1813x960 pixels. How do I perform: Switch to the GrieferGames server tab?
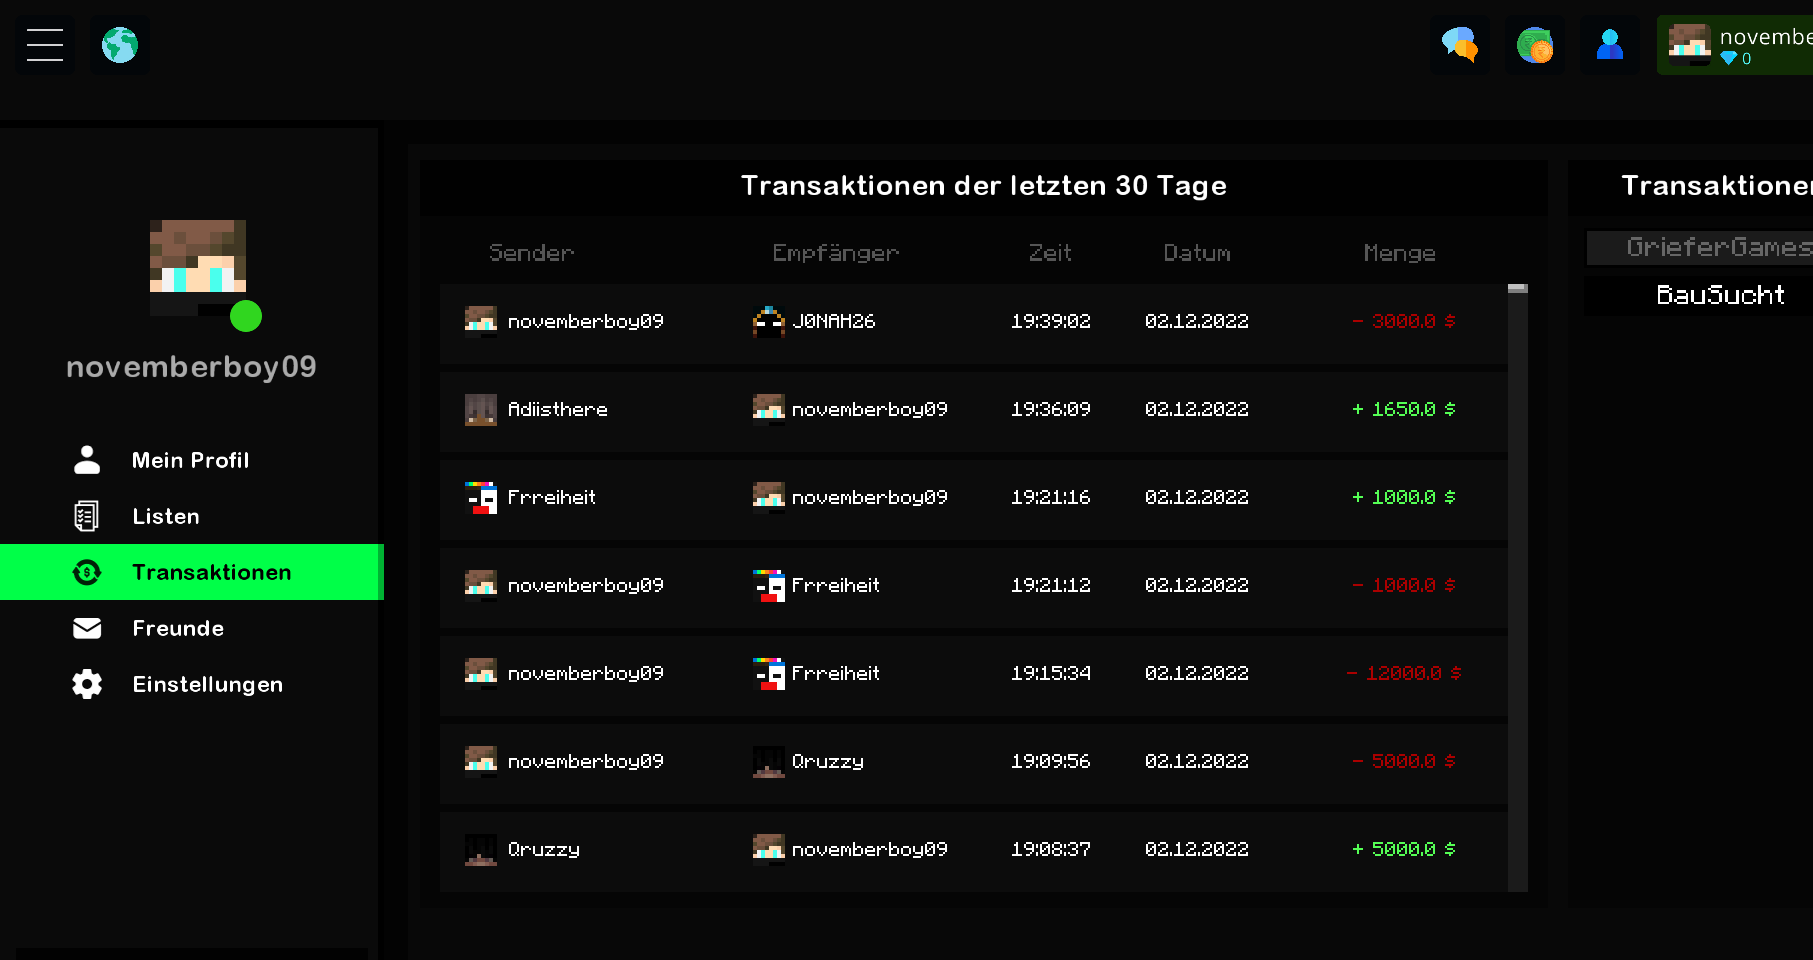(x=1700, y=248)
